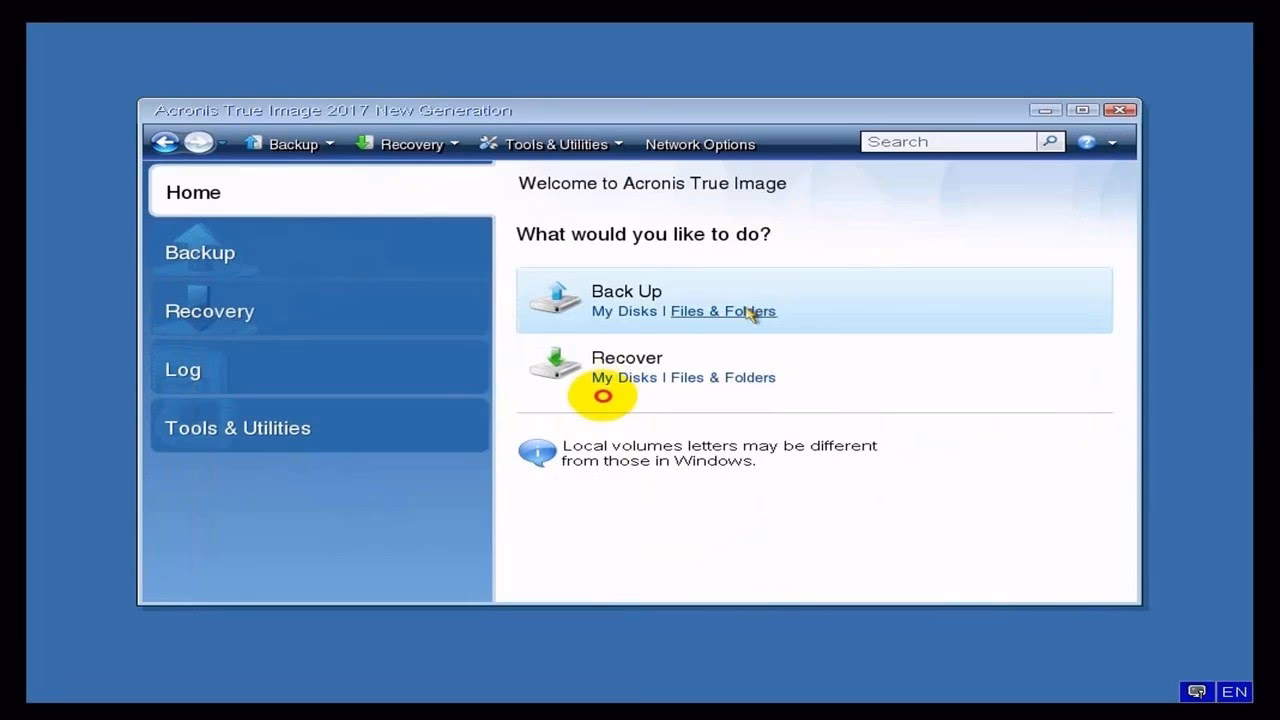Screen dimensions: 1280x720
Task: Focus the Search input field
Action: click(x=949, y=142)
